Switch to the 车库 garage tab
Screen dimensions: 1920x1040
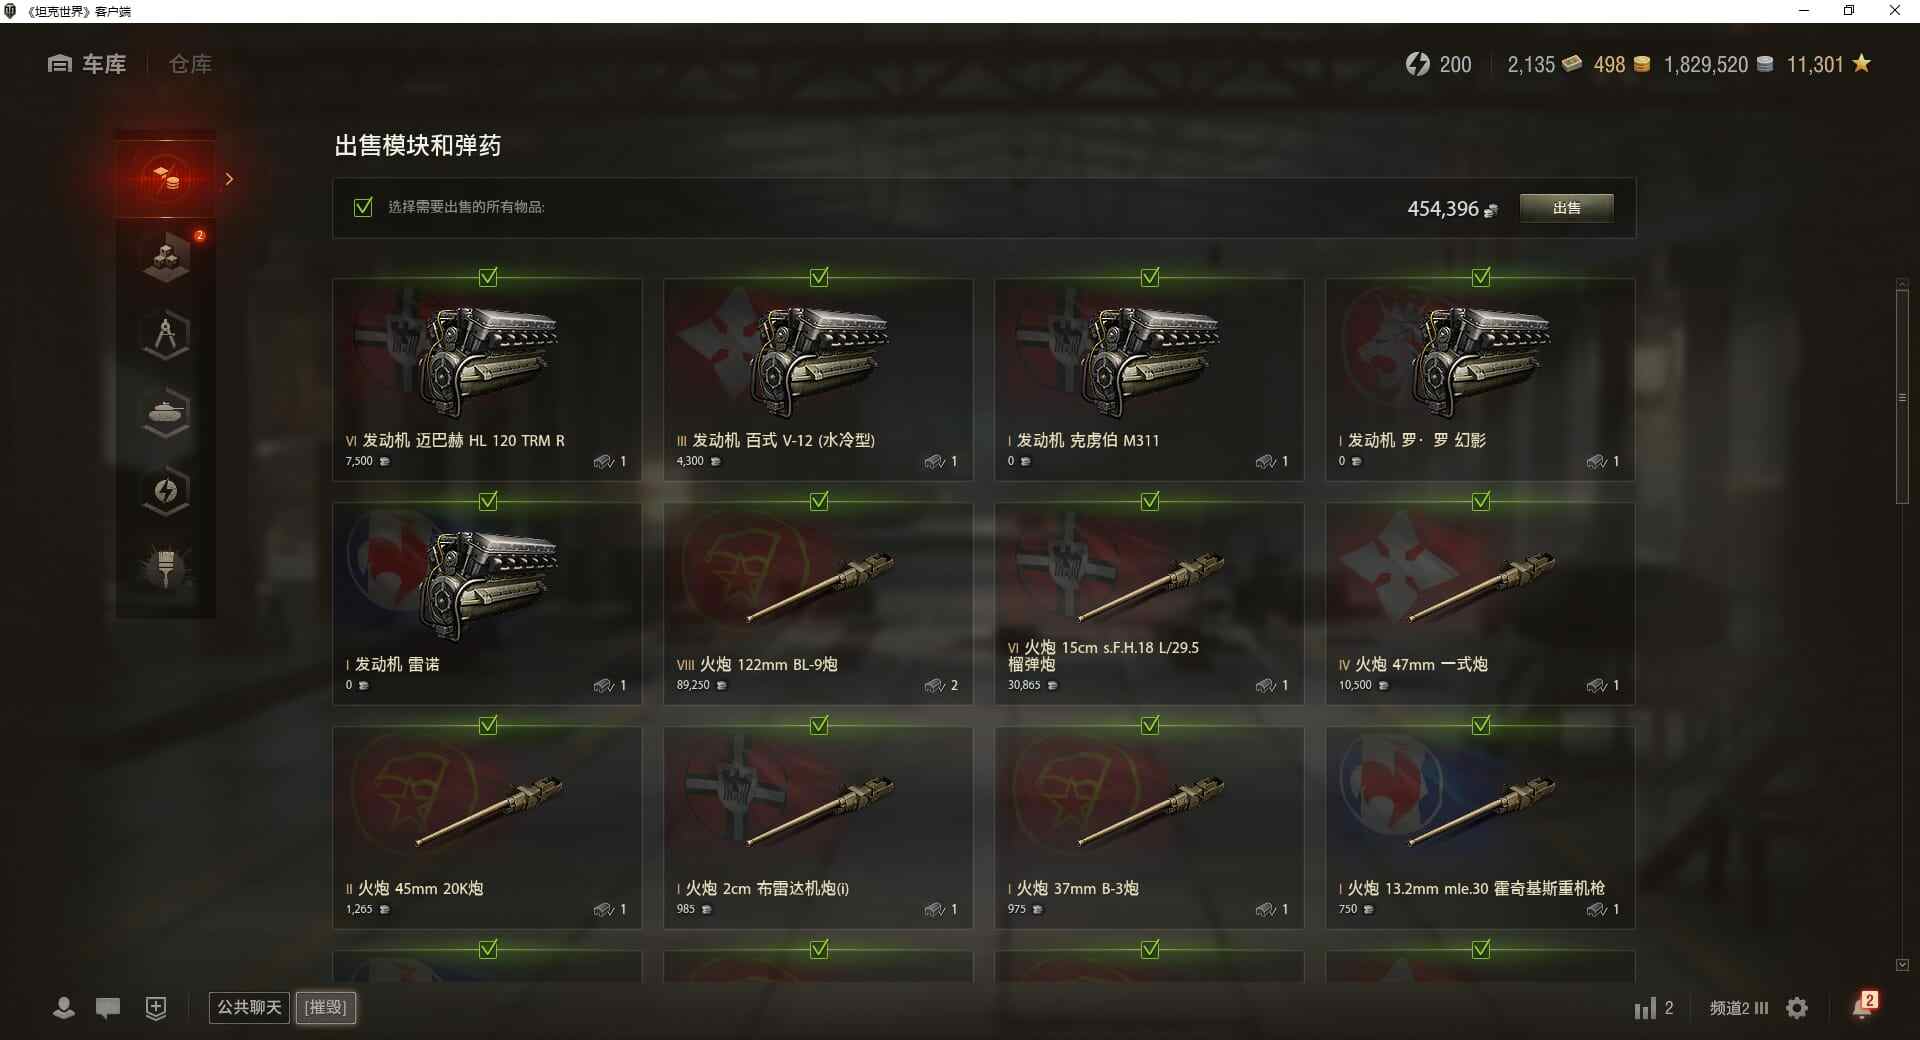point(87,64)
